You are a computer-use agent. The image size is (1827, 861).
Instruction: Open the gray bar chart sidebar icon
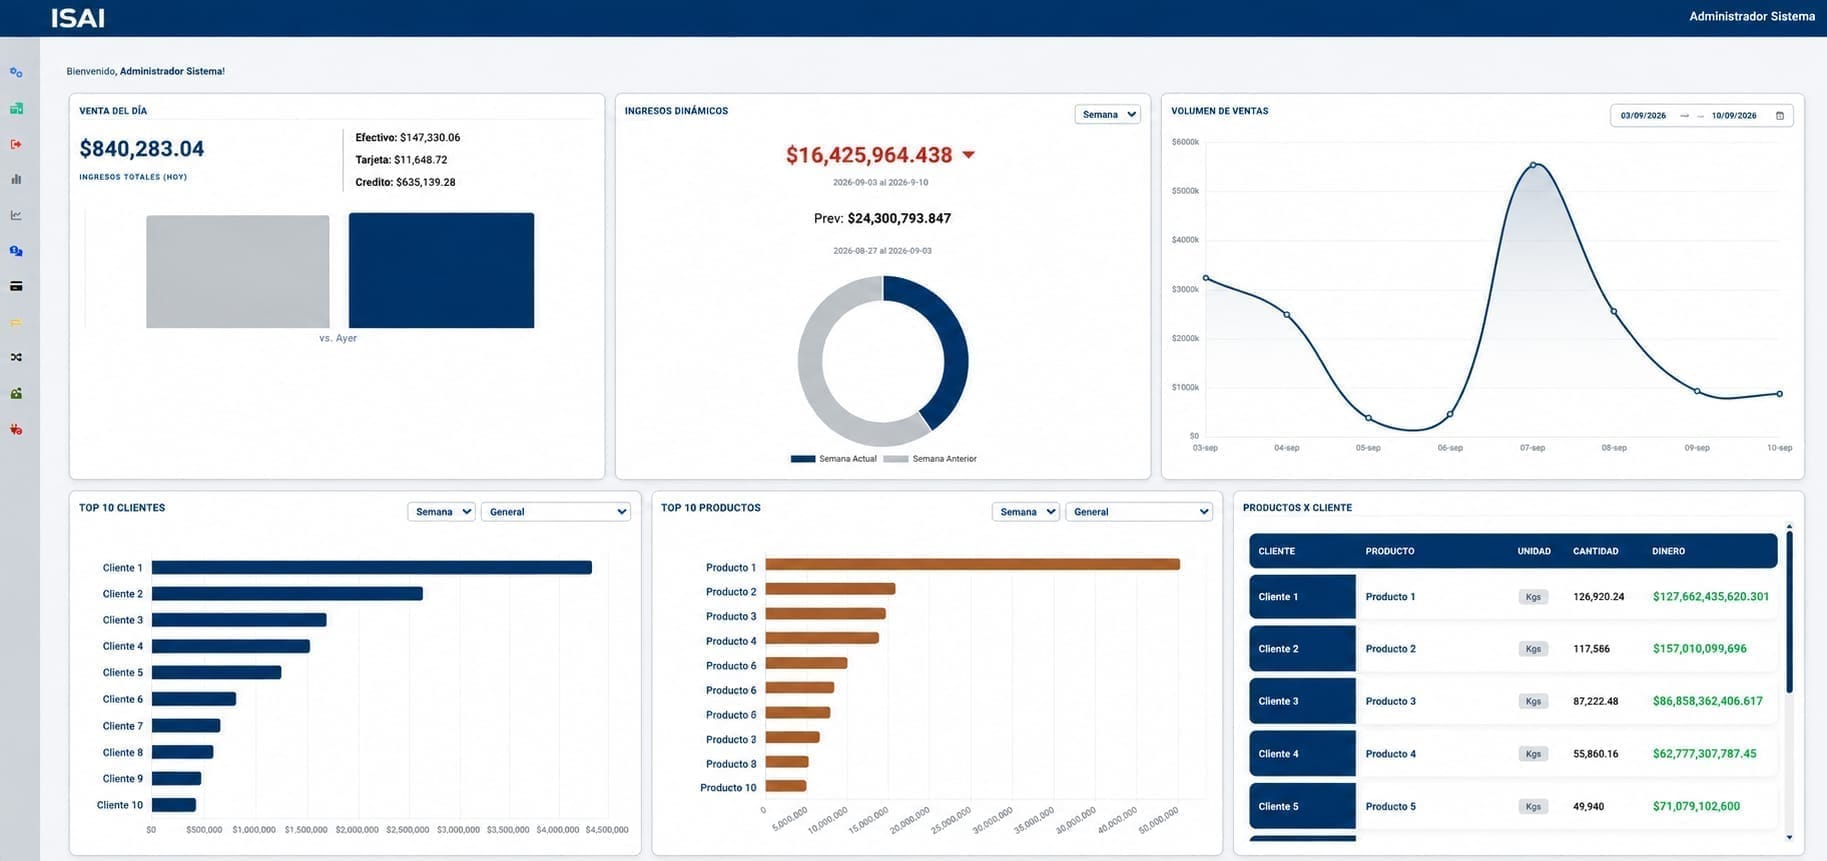click(16, 179)
